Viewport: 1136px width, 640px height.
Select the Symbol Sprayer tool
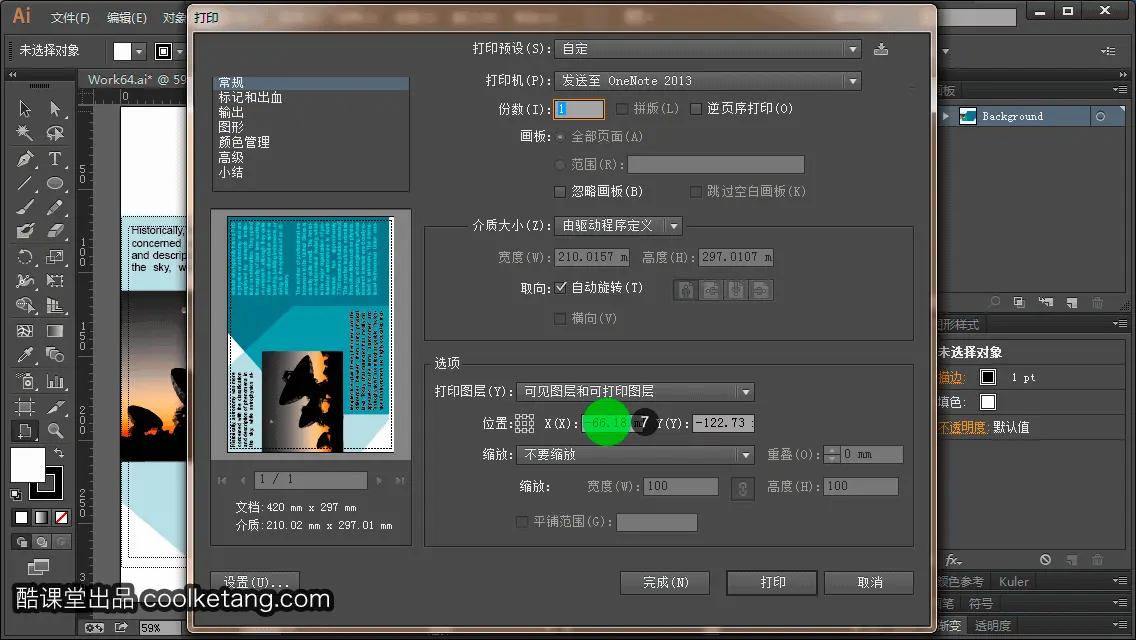(x=25, y=381)
